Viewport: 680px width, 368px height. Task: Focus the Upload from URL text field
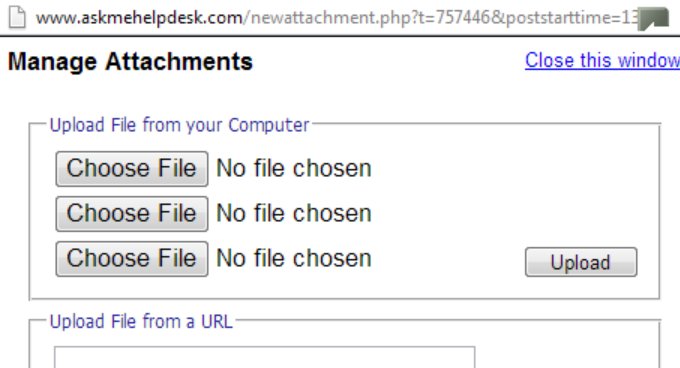pyautogui.click(x=265, y=357)
